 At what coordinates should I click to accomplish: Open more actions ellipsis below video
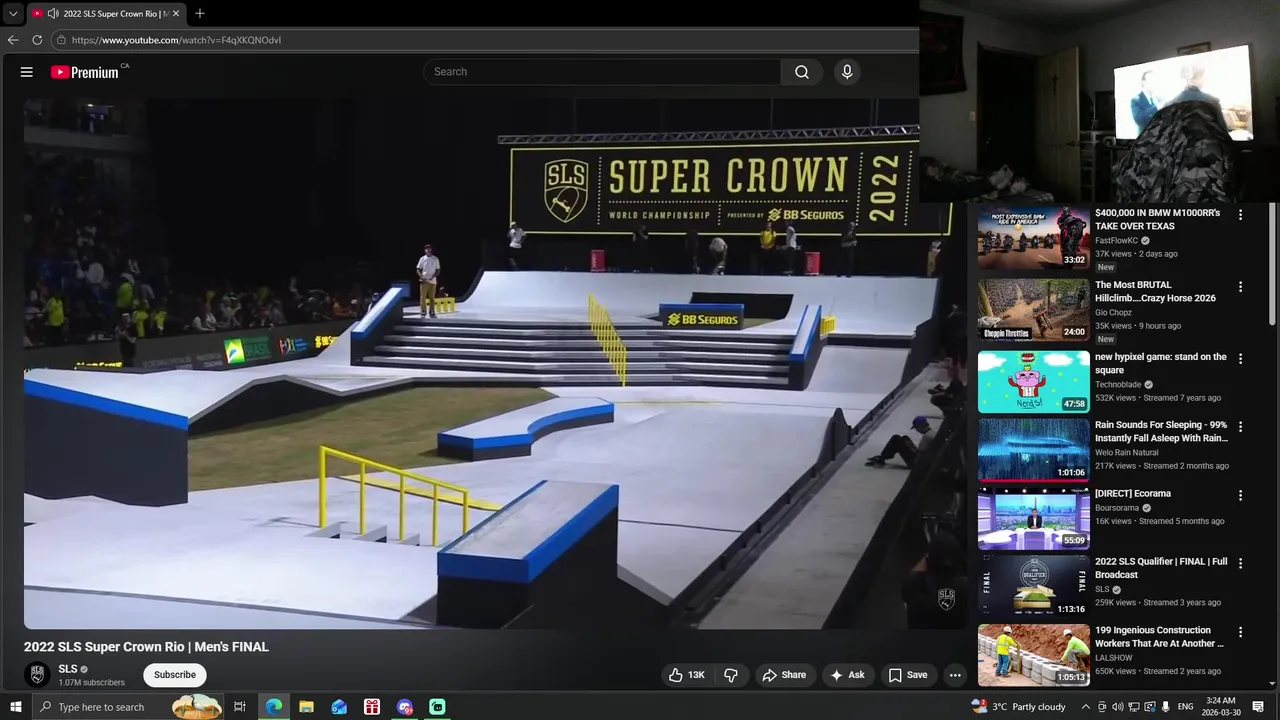[955, 675]
